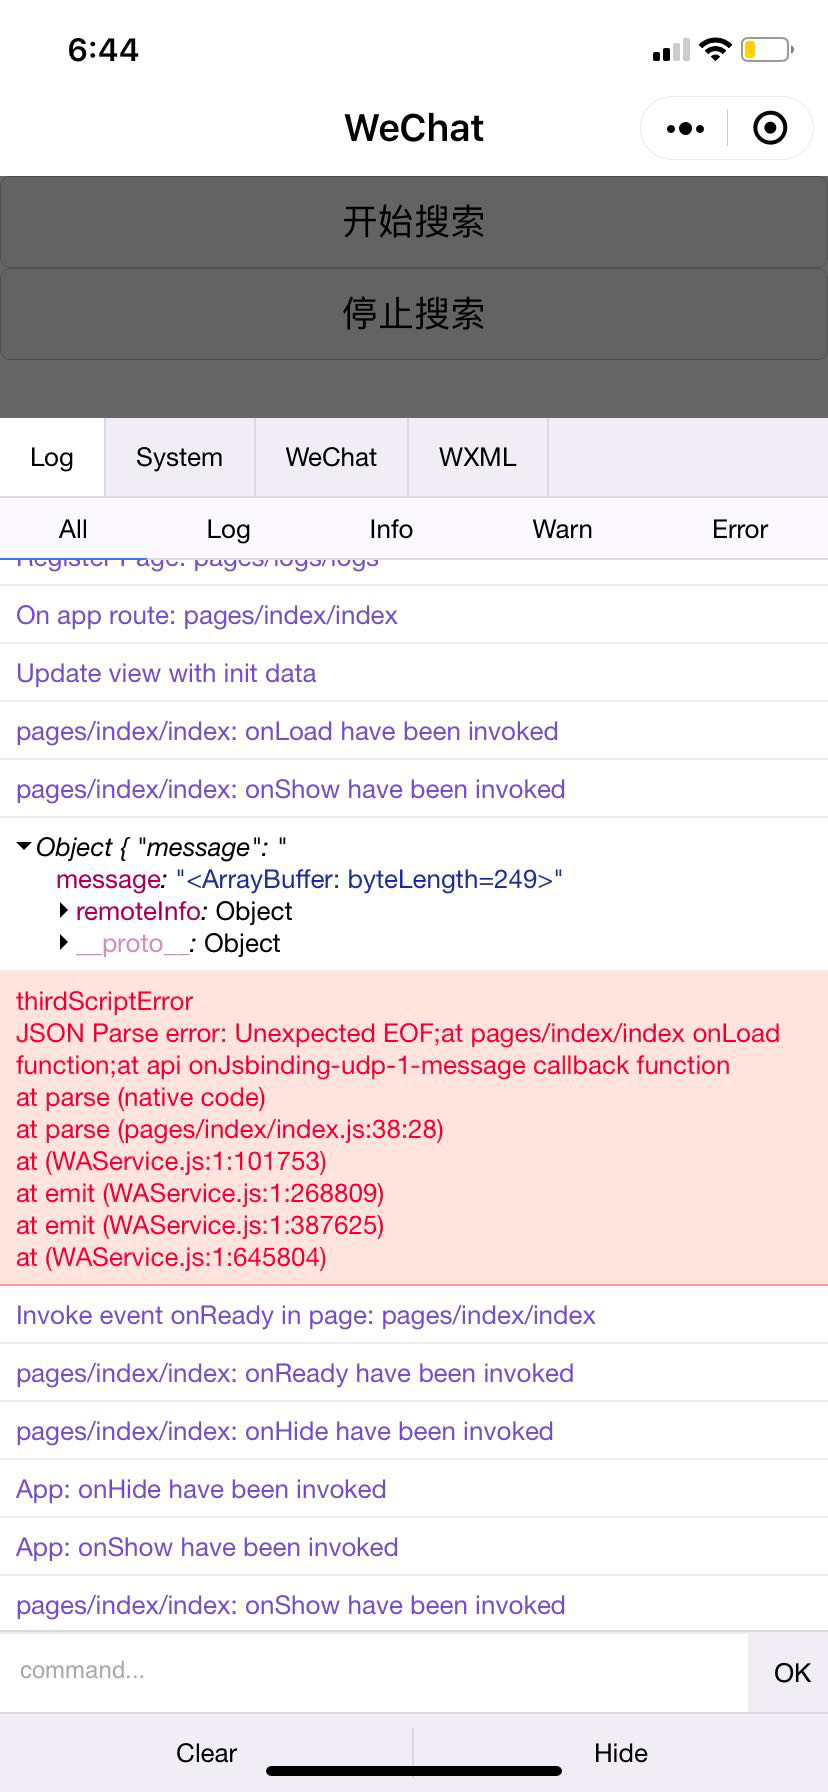The image size is (828, 1792).
Task: Filter console by All messages
Action: click(73, 529)
